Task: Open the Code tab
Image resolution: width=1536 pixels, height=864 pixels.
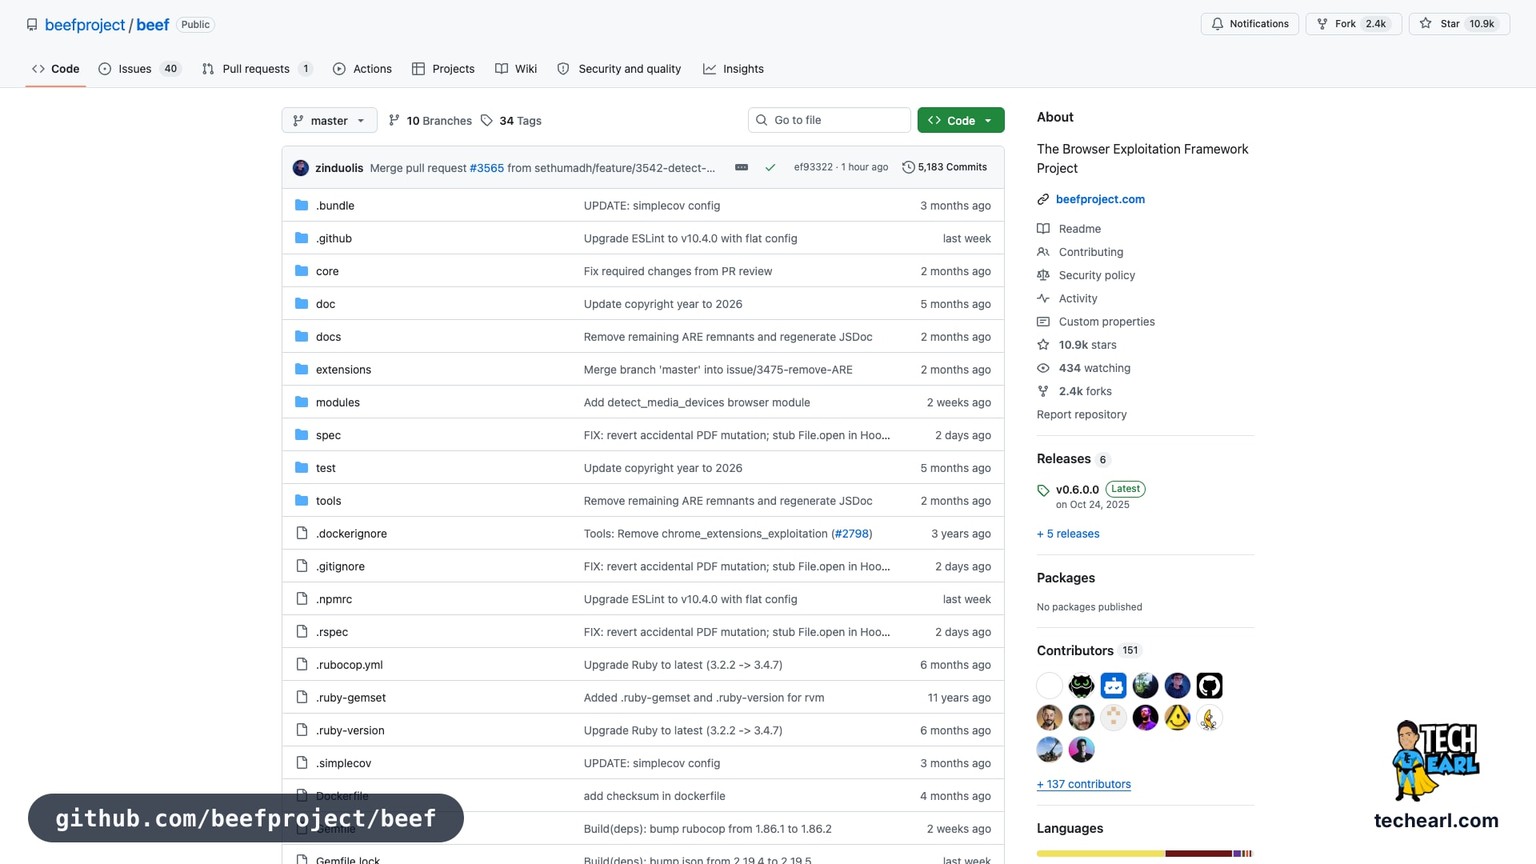Action: pos(55,69)
